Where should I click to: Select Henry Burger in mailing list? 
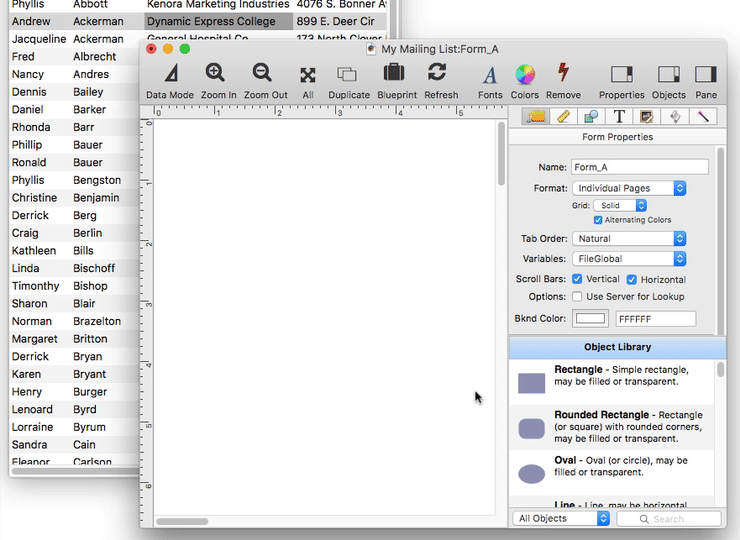(x=74, y=391)
